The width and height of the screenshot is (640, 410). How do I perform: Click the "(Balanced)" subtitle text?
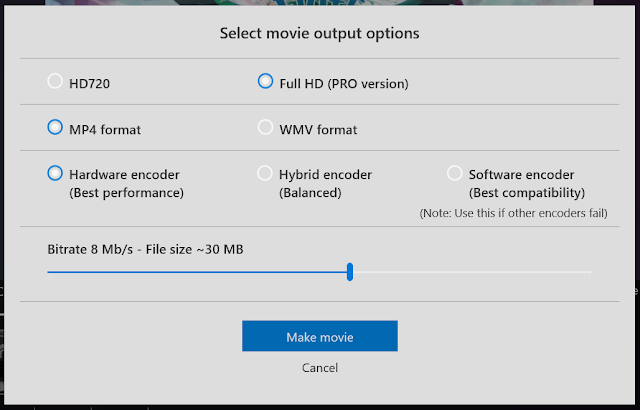(313, 192)
